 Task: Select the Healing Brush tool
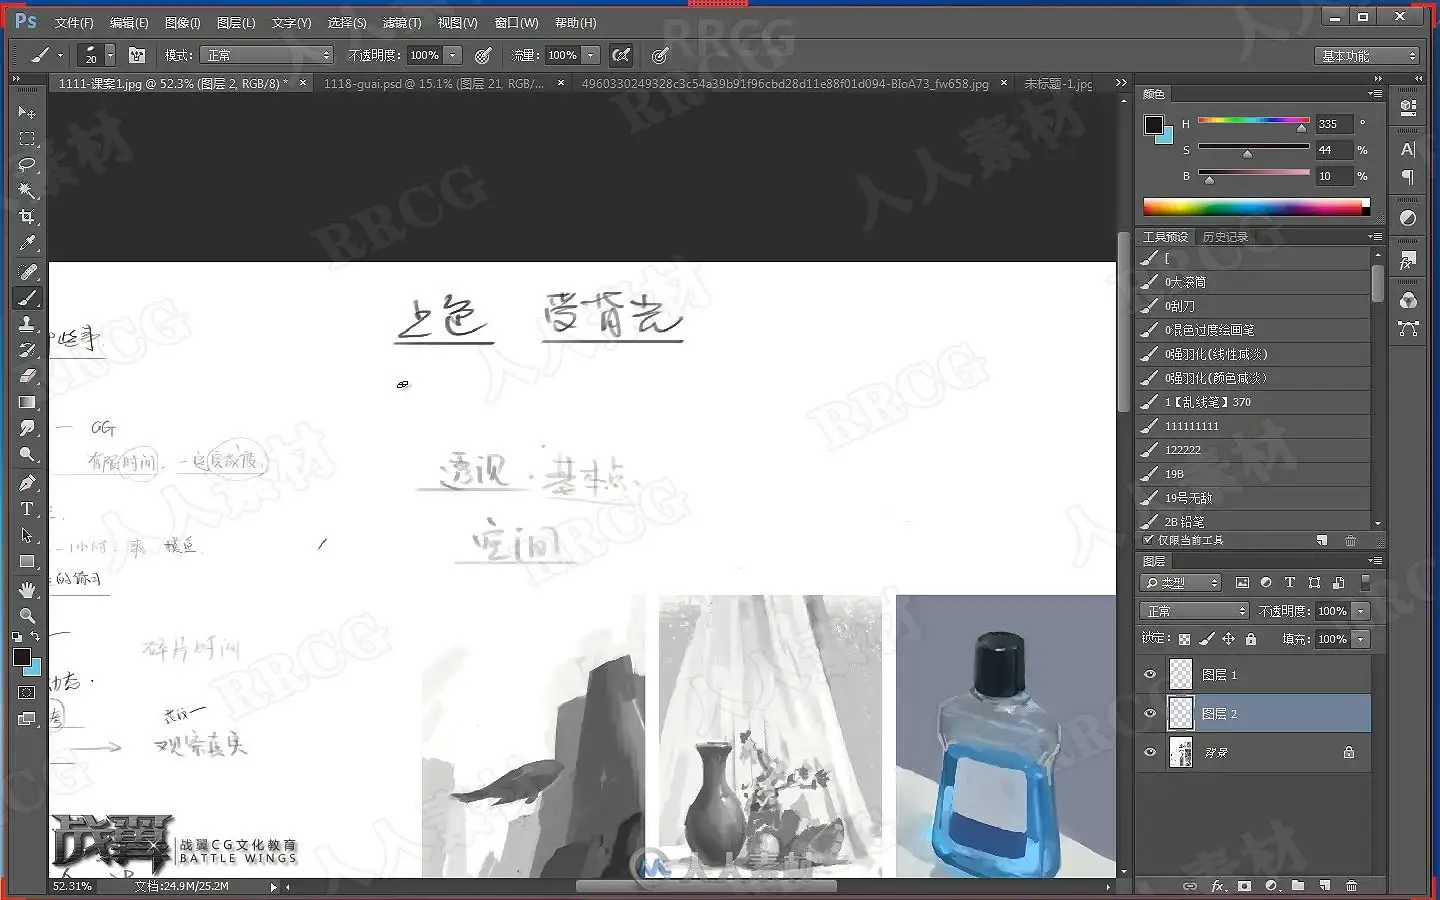tap(27, 272)
